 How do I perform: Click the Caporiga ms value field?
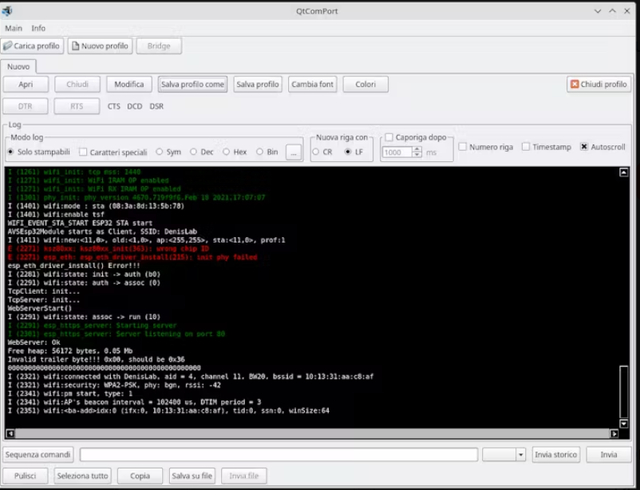[398, 152]
